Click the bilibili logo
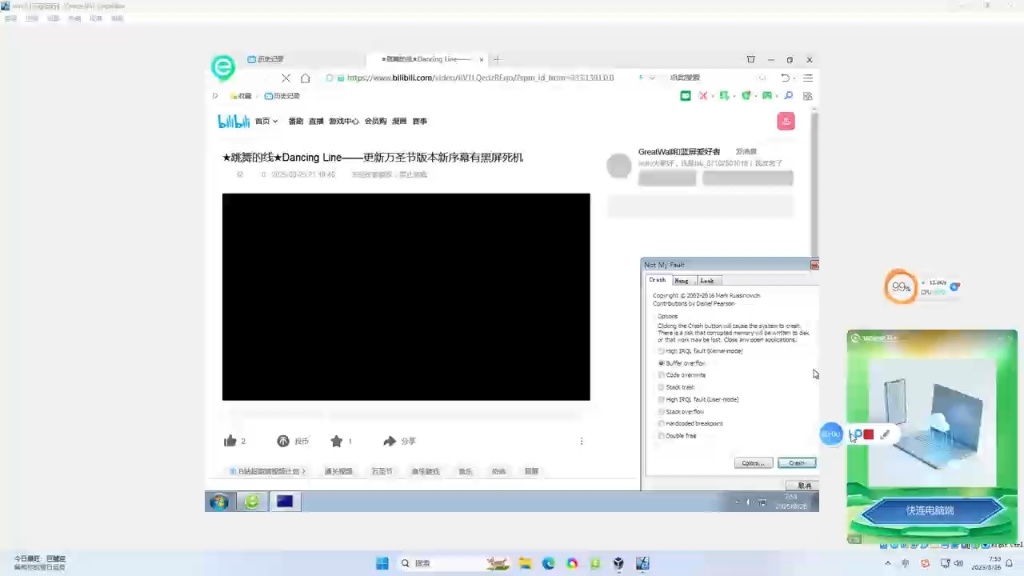1024x576 pixels. 233,121
